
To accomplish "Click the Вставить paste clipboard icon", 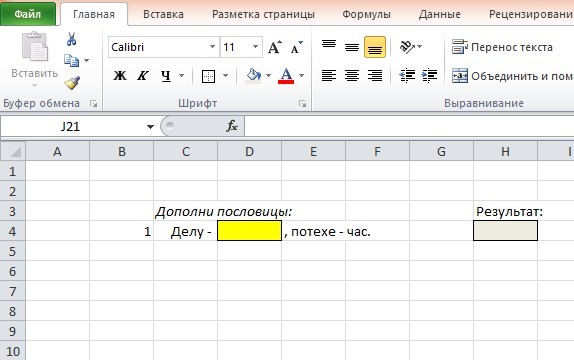I will point(35,46).
